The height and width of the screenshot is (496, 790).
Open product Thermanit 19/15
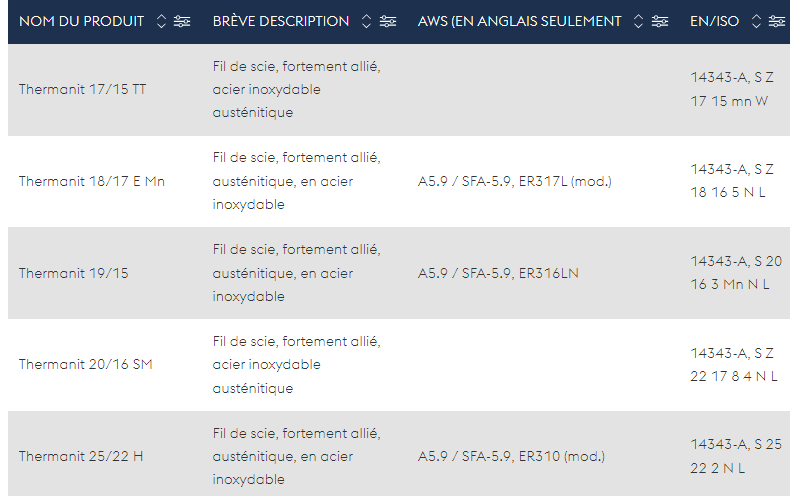74,273
